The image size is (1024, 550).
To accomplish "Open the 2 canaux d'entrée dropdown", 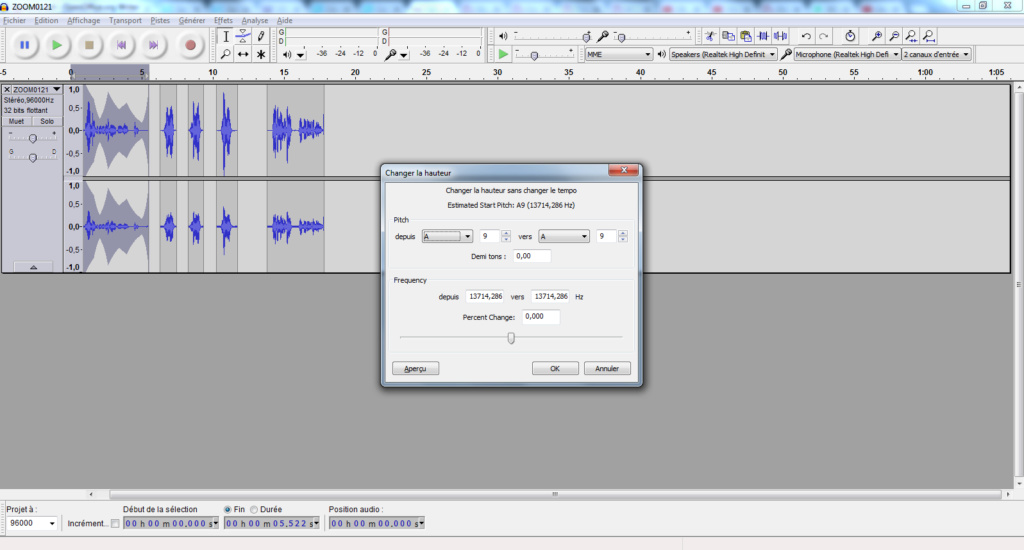I will (x=936, y=54).
